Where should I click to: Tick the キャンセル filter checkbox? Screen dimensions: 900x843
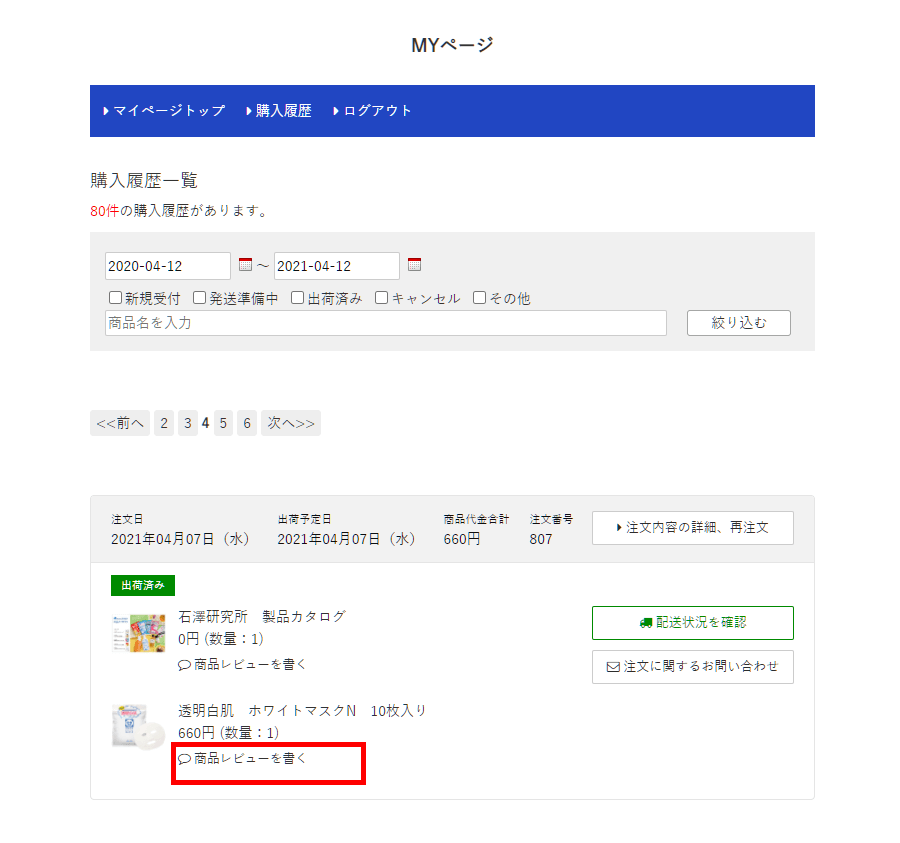point(381,298)
